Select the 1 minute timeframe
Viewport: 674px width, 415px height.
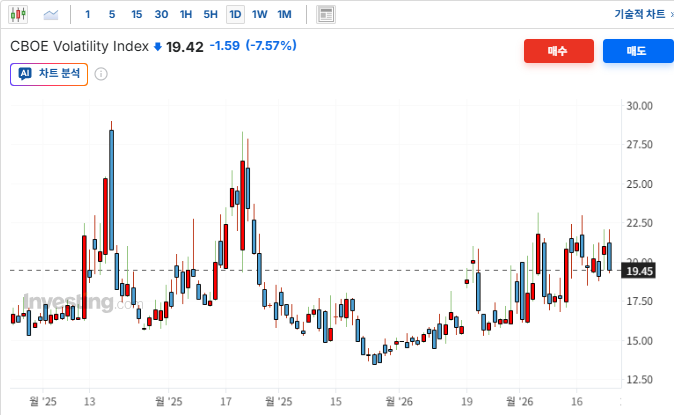tap(88, 15)
